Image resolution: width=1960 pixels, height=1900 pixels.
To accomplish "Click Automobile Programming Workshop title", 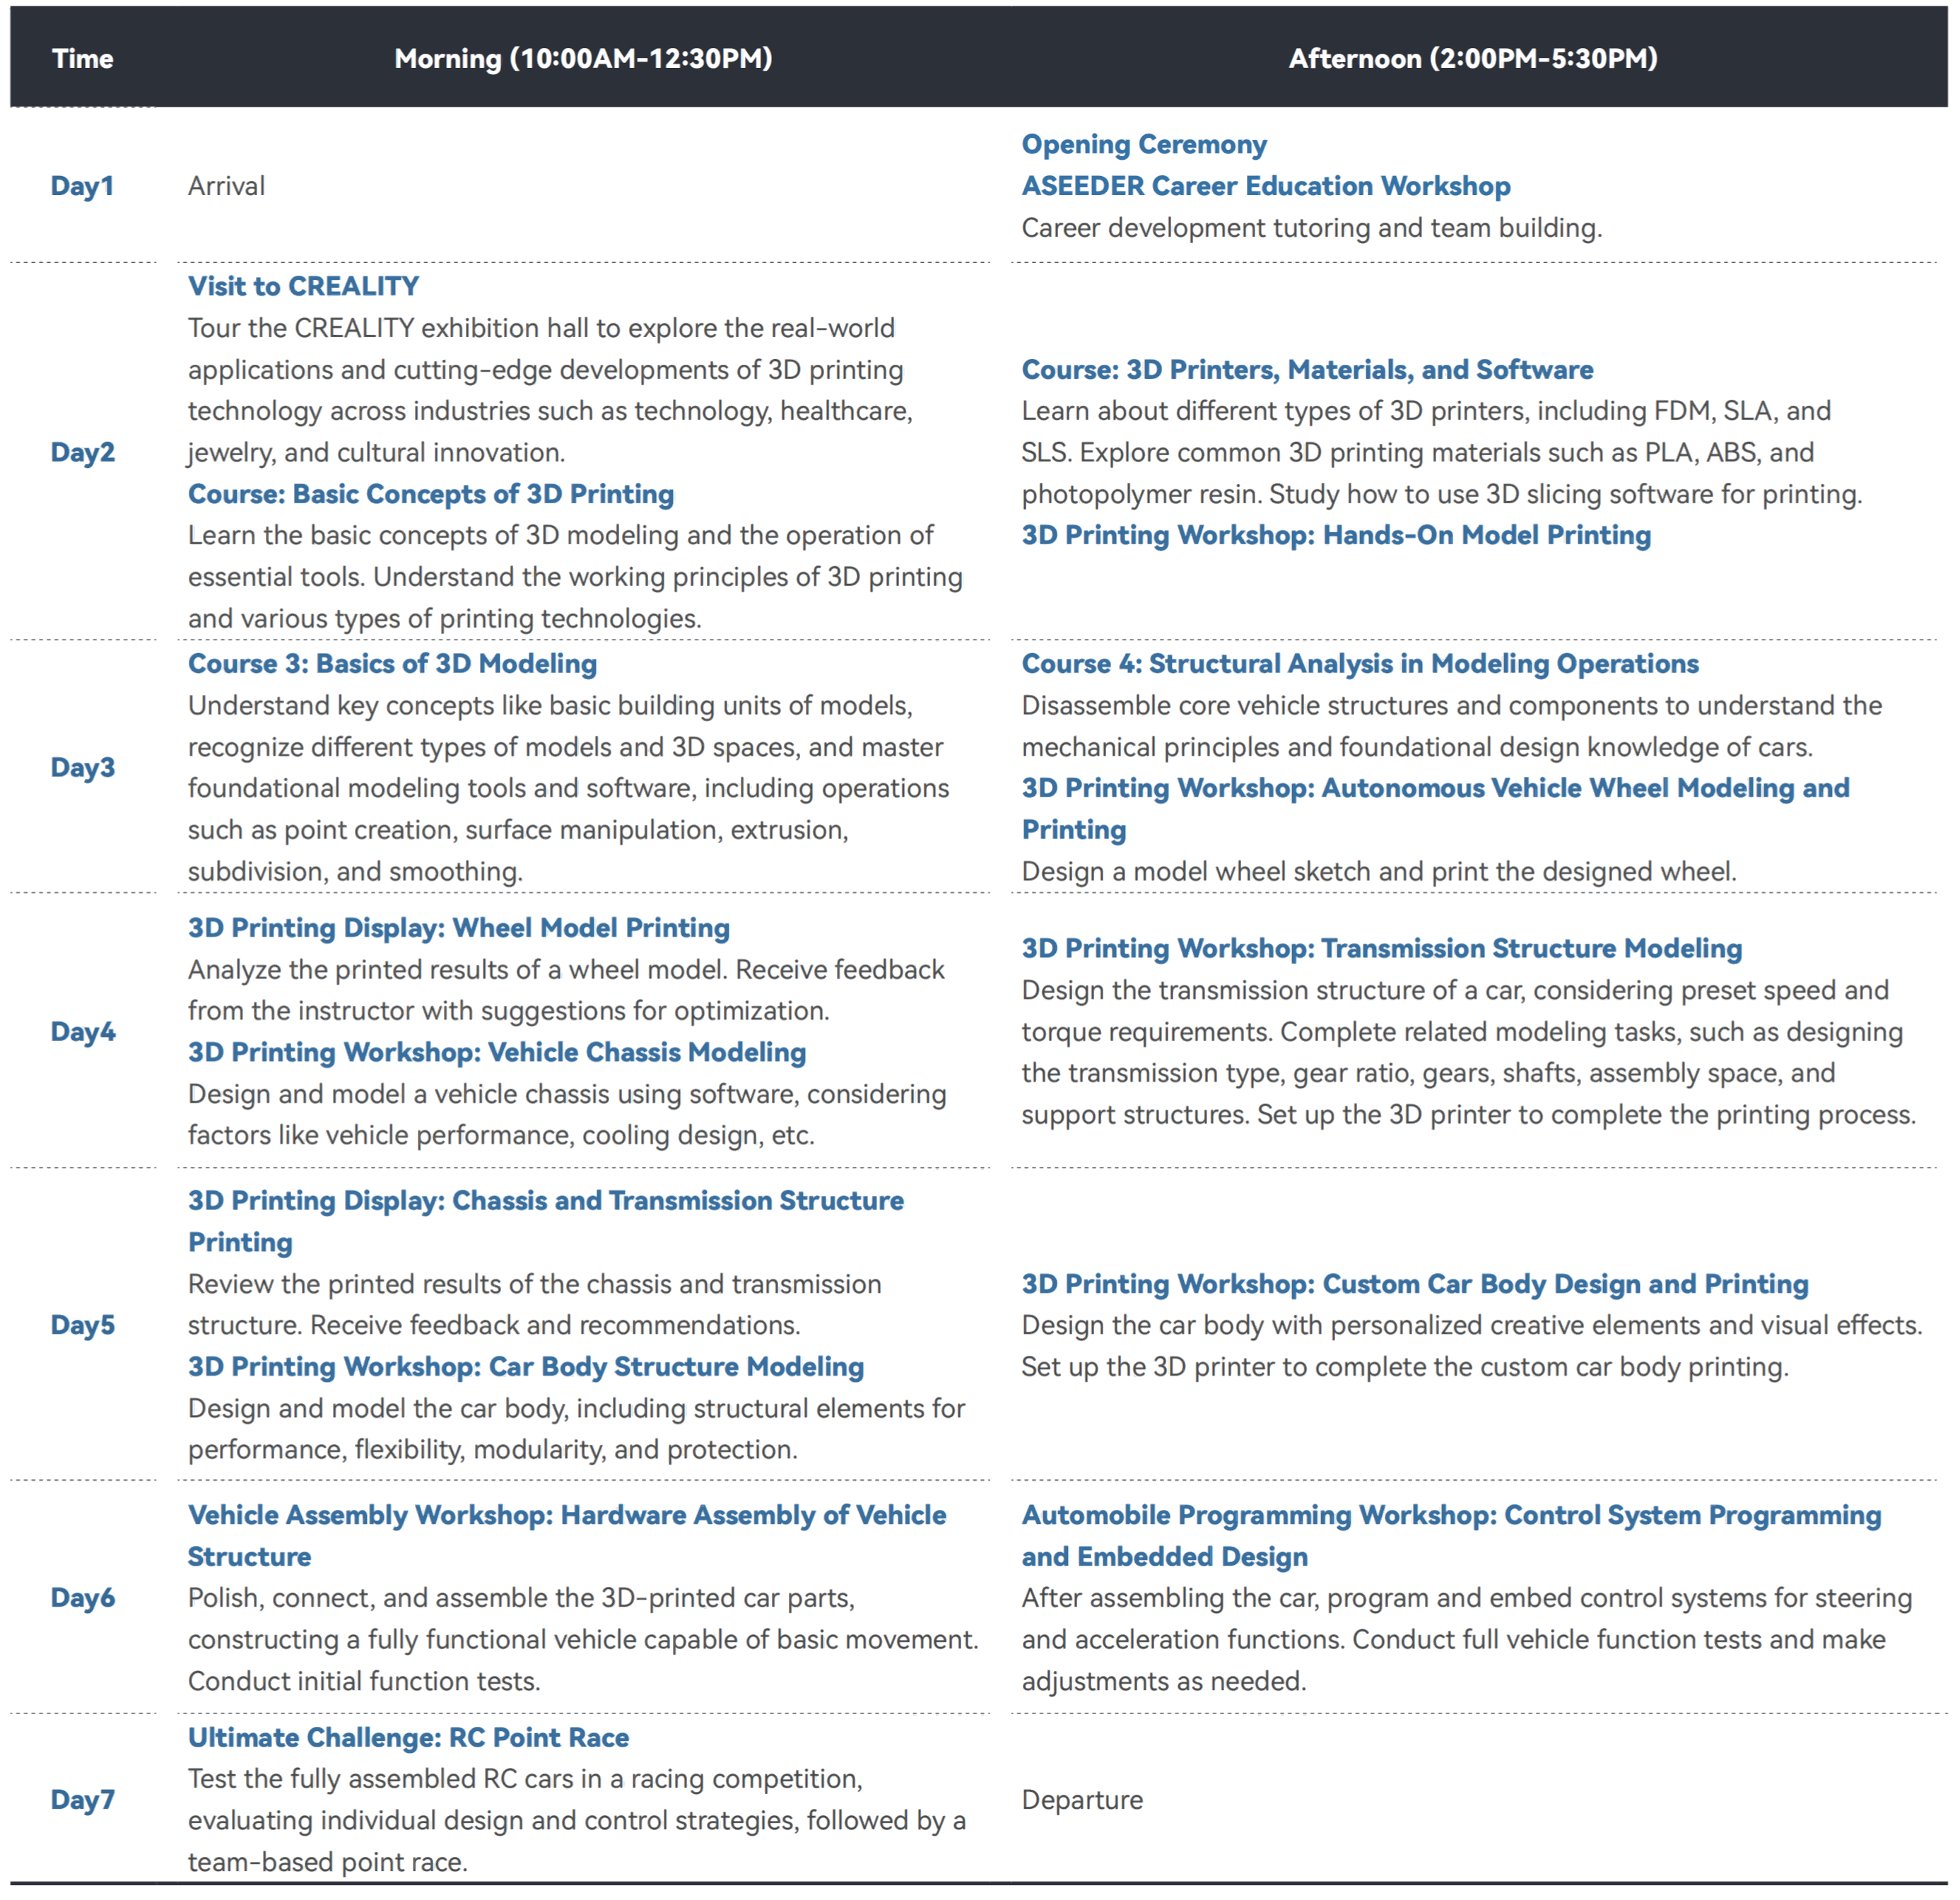I will (1450, 1515).
